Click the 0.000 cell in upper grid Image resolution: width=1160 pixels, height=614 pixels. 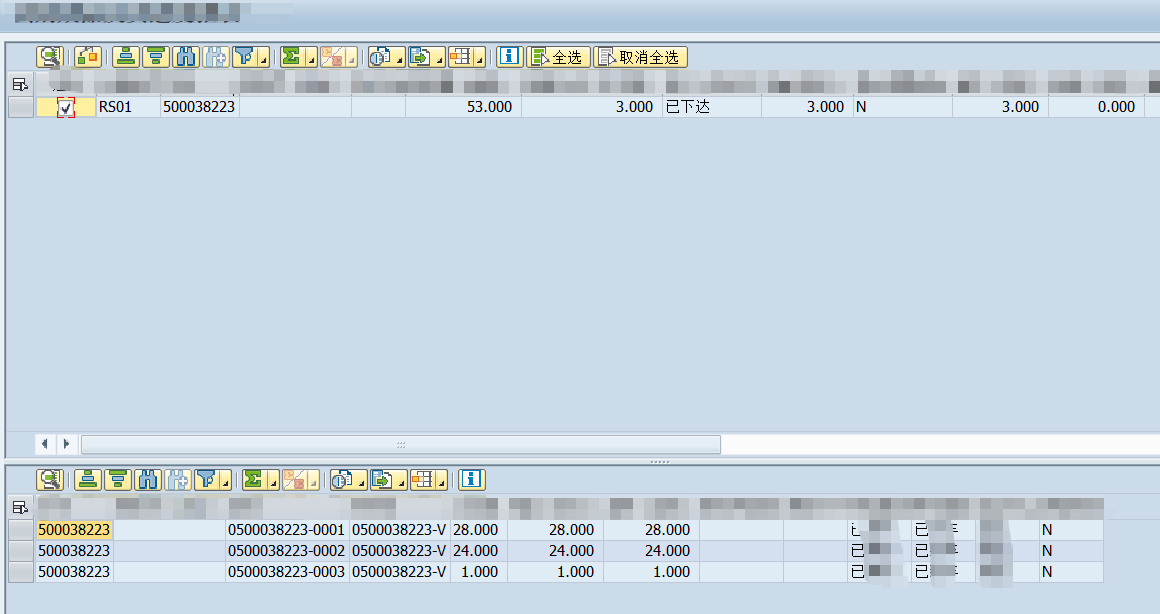pyautogui.click(x=1096, y=107)
